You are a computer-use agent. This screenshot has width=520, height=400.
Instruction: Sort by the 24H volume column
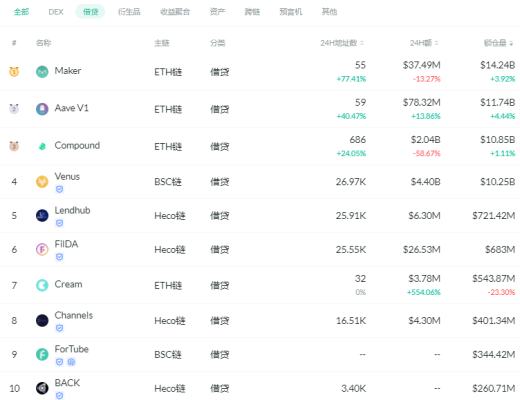click(x=424, y=43)
